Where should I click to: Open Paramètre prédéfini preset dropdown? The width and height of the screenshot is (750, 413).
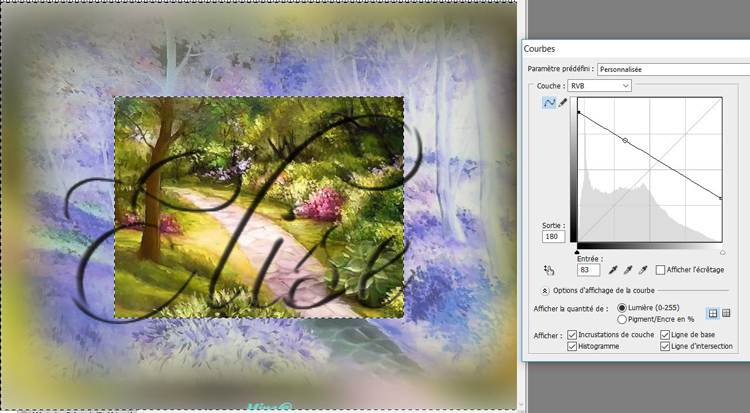(x=670, y=69)
